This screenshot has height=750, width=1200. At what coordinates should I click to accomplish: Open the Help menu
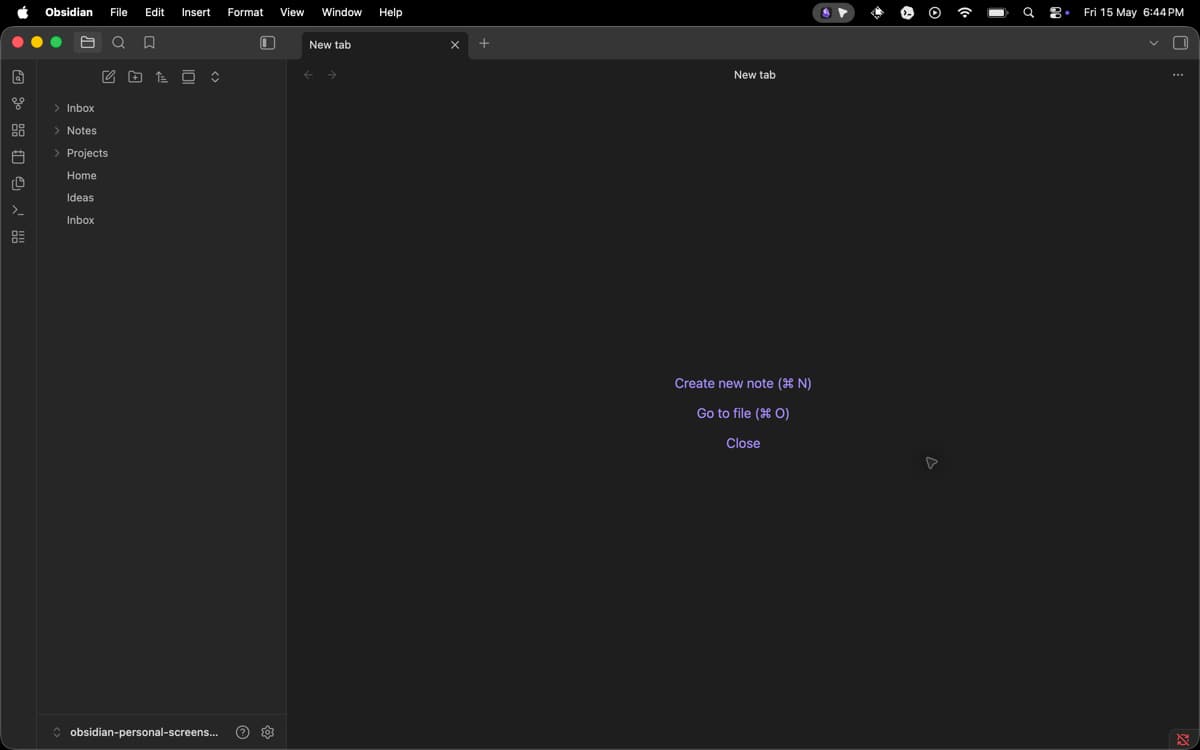point(390,12)
